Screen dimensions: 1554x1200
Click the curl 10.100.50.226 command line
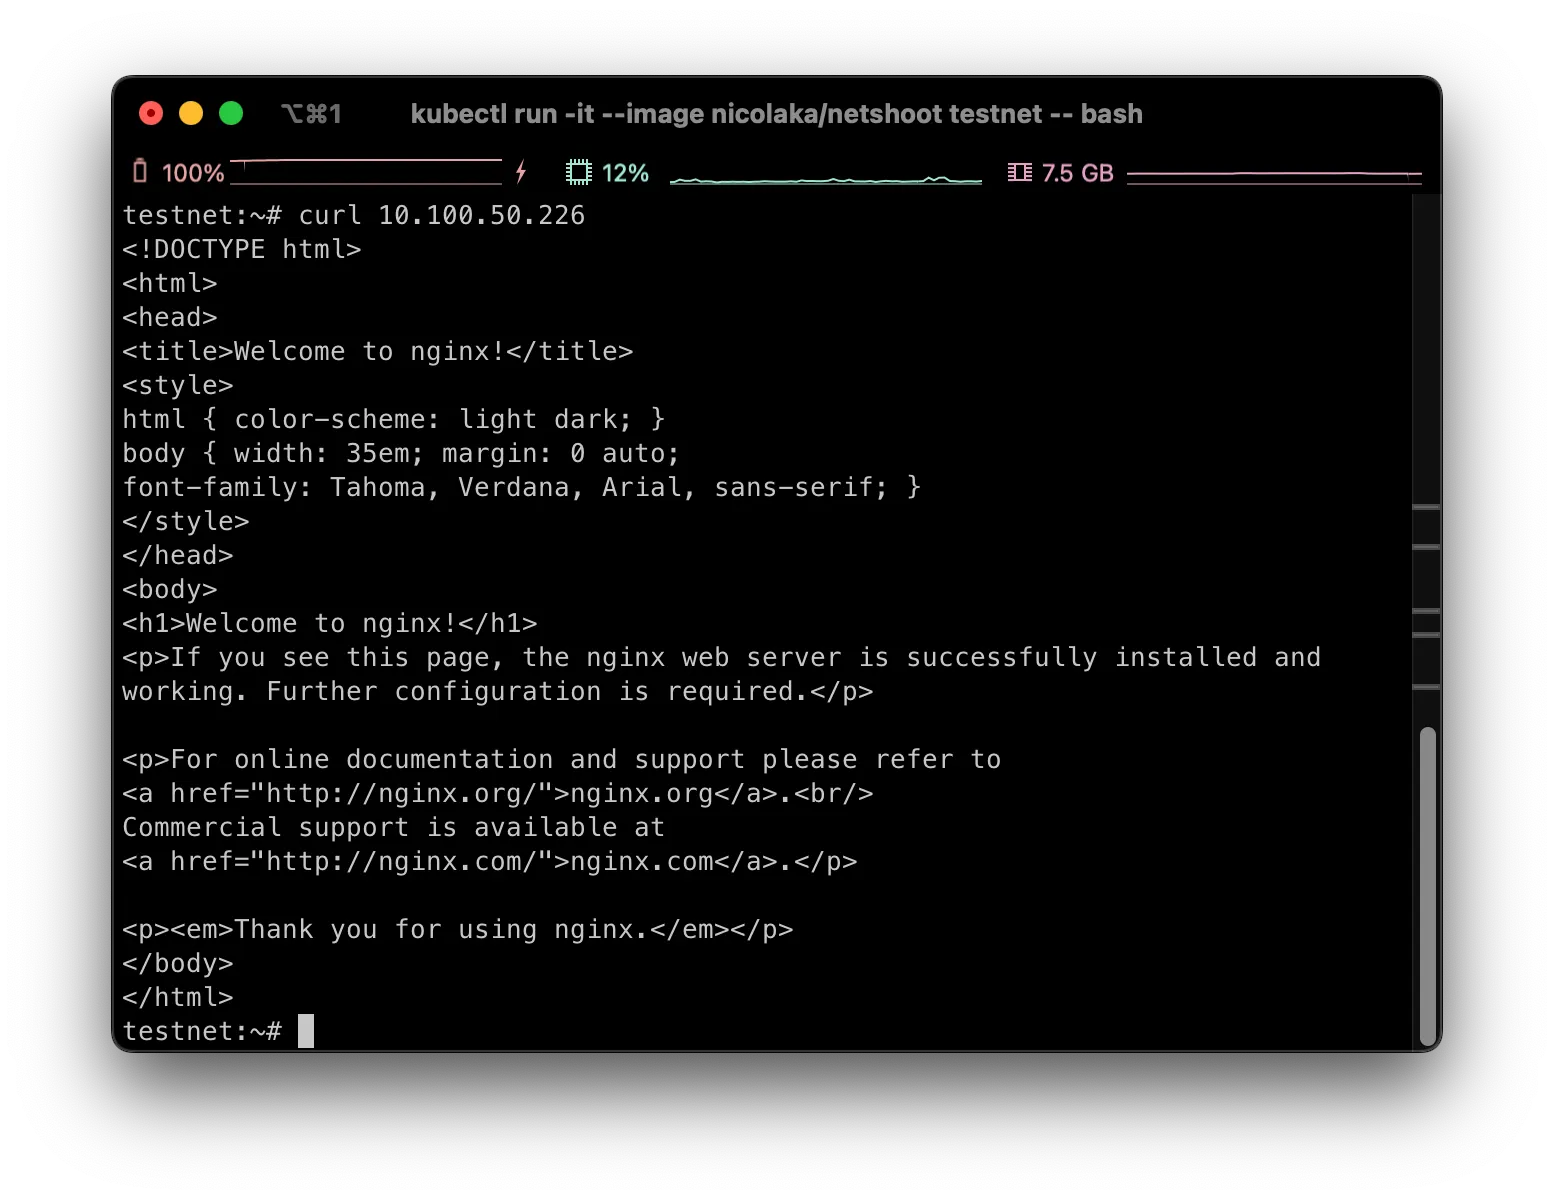354,215
